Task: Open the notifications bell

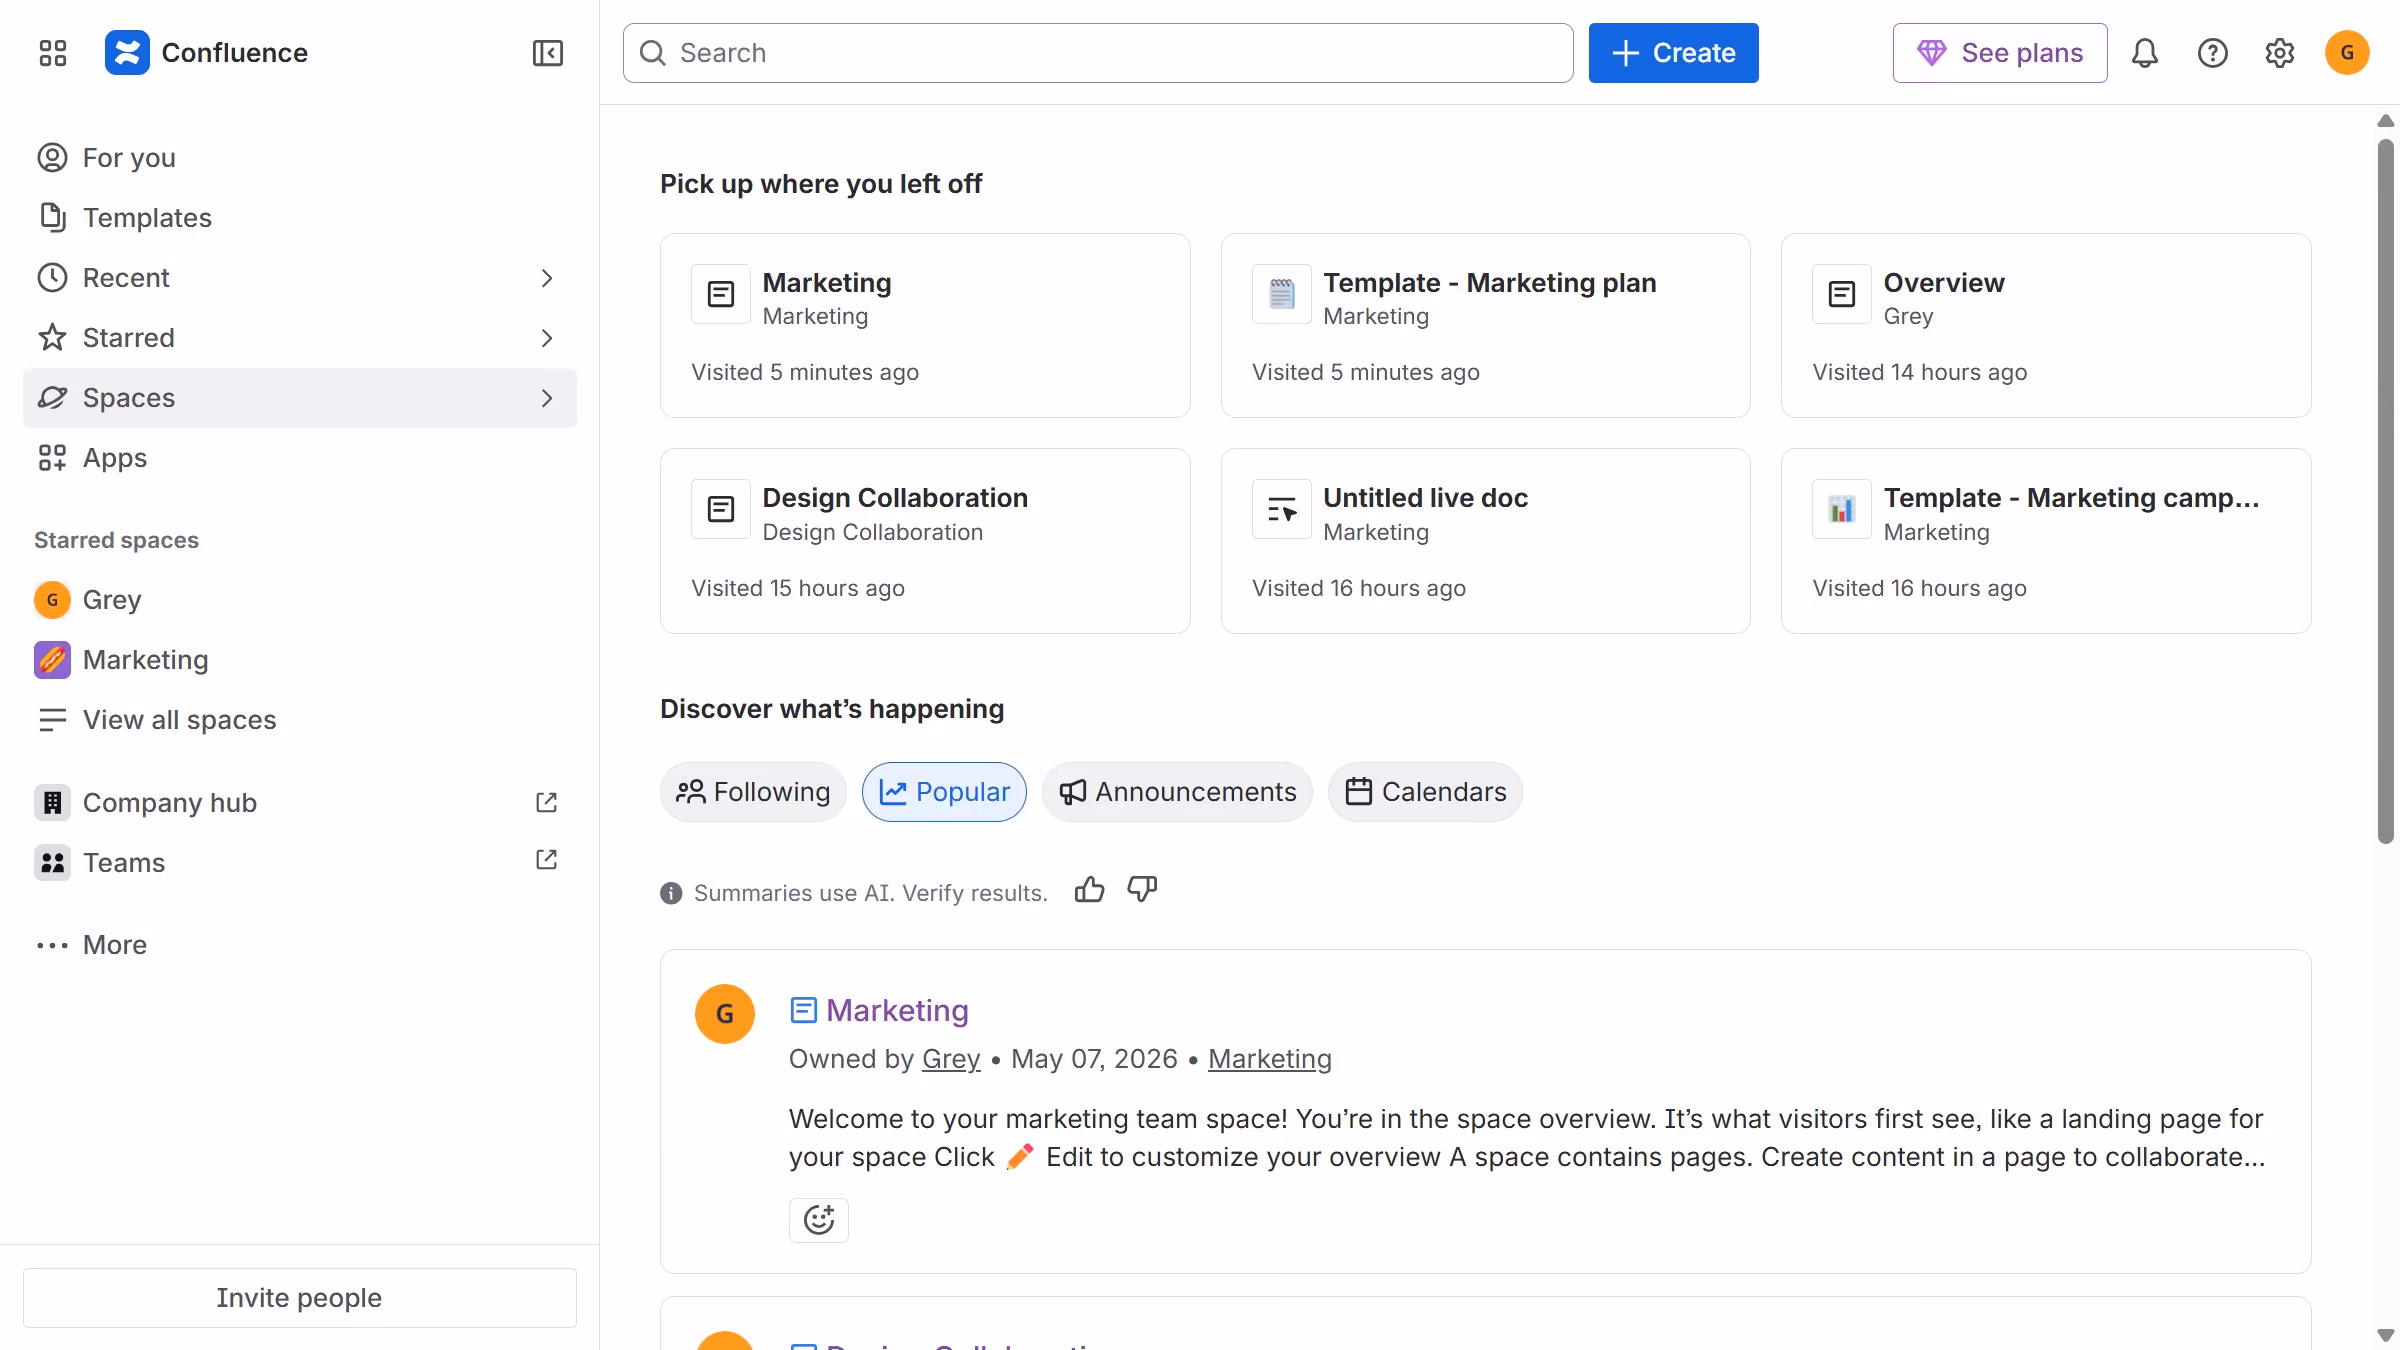Action: (2144, 53)
